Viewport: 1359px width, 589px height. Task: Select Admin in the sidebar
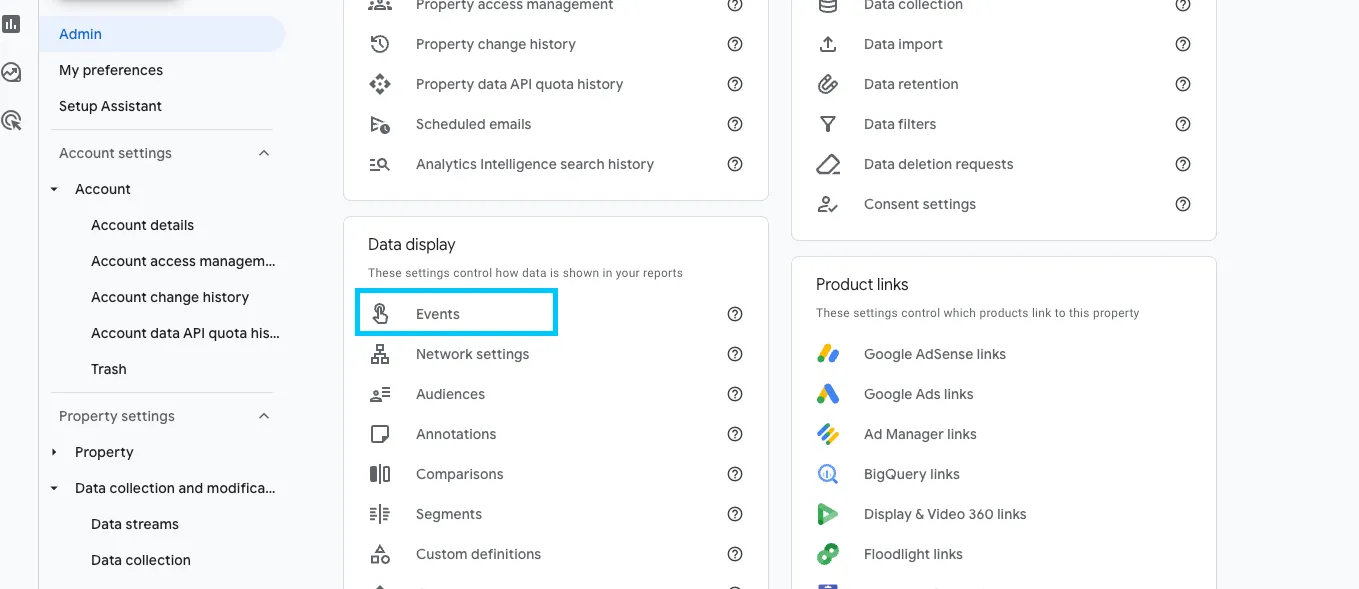tap(162, 34)
